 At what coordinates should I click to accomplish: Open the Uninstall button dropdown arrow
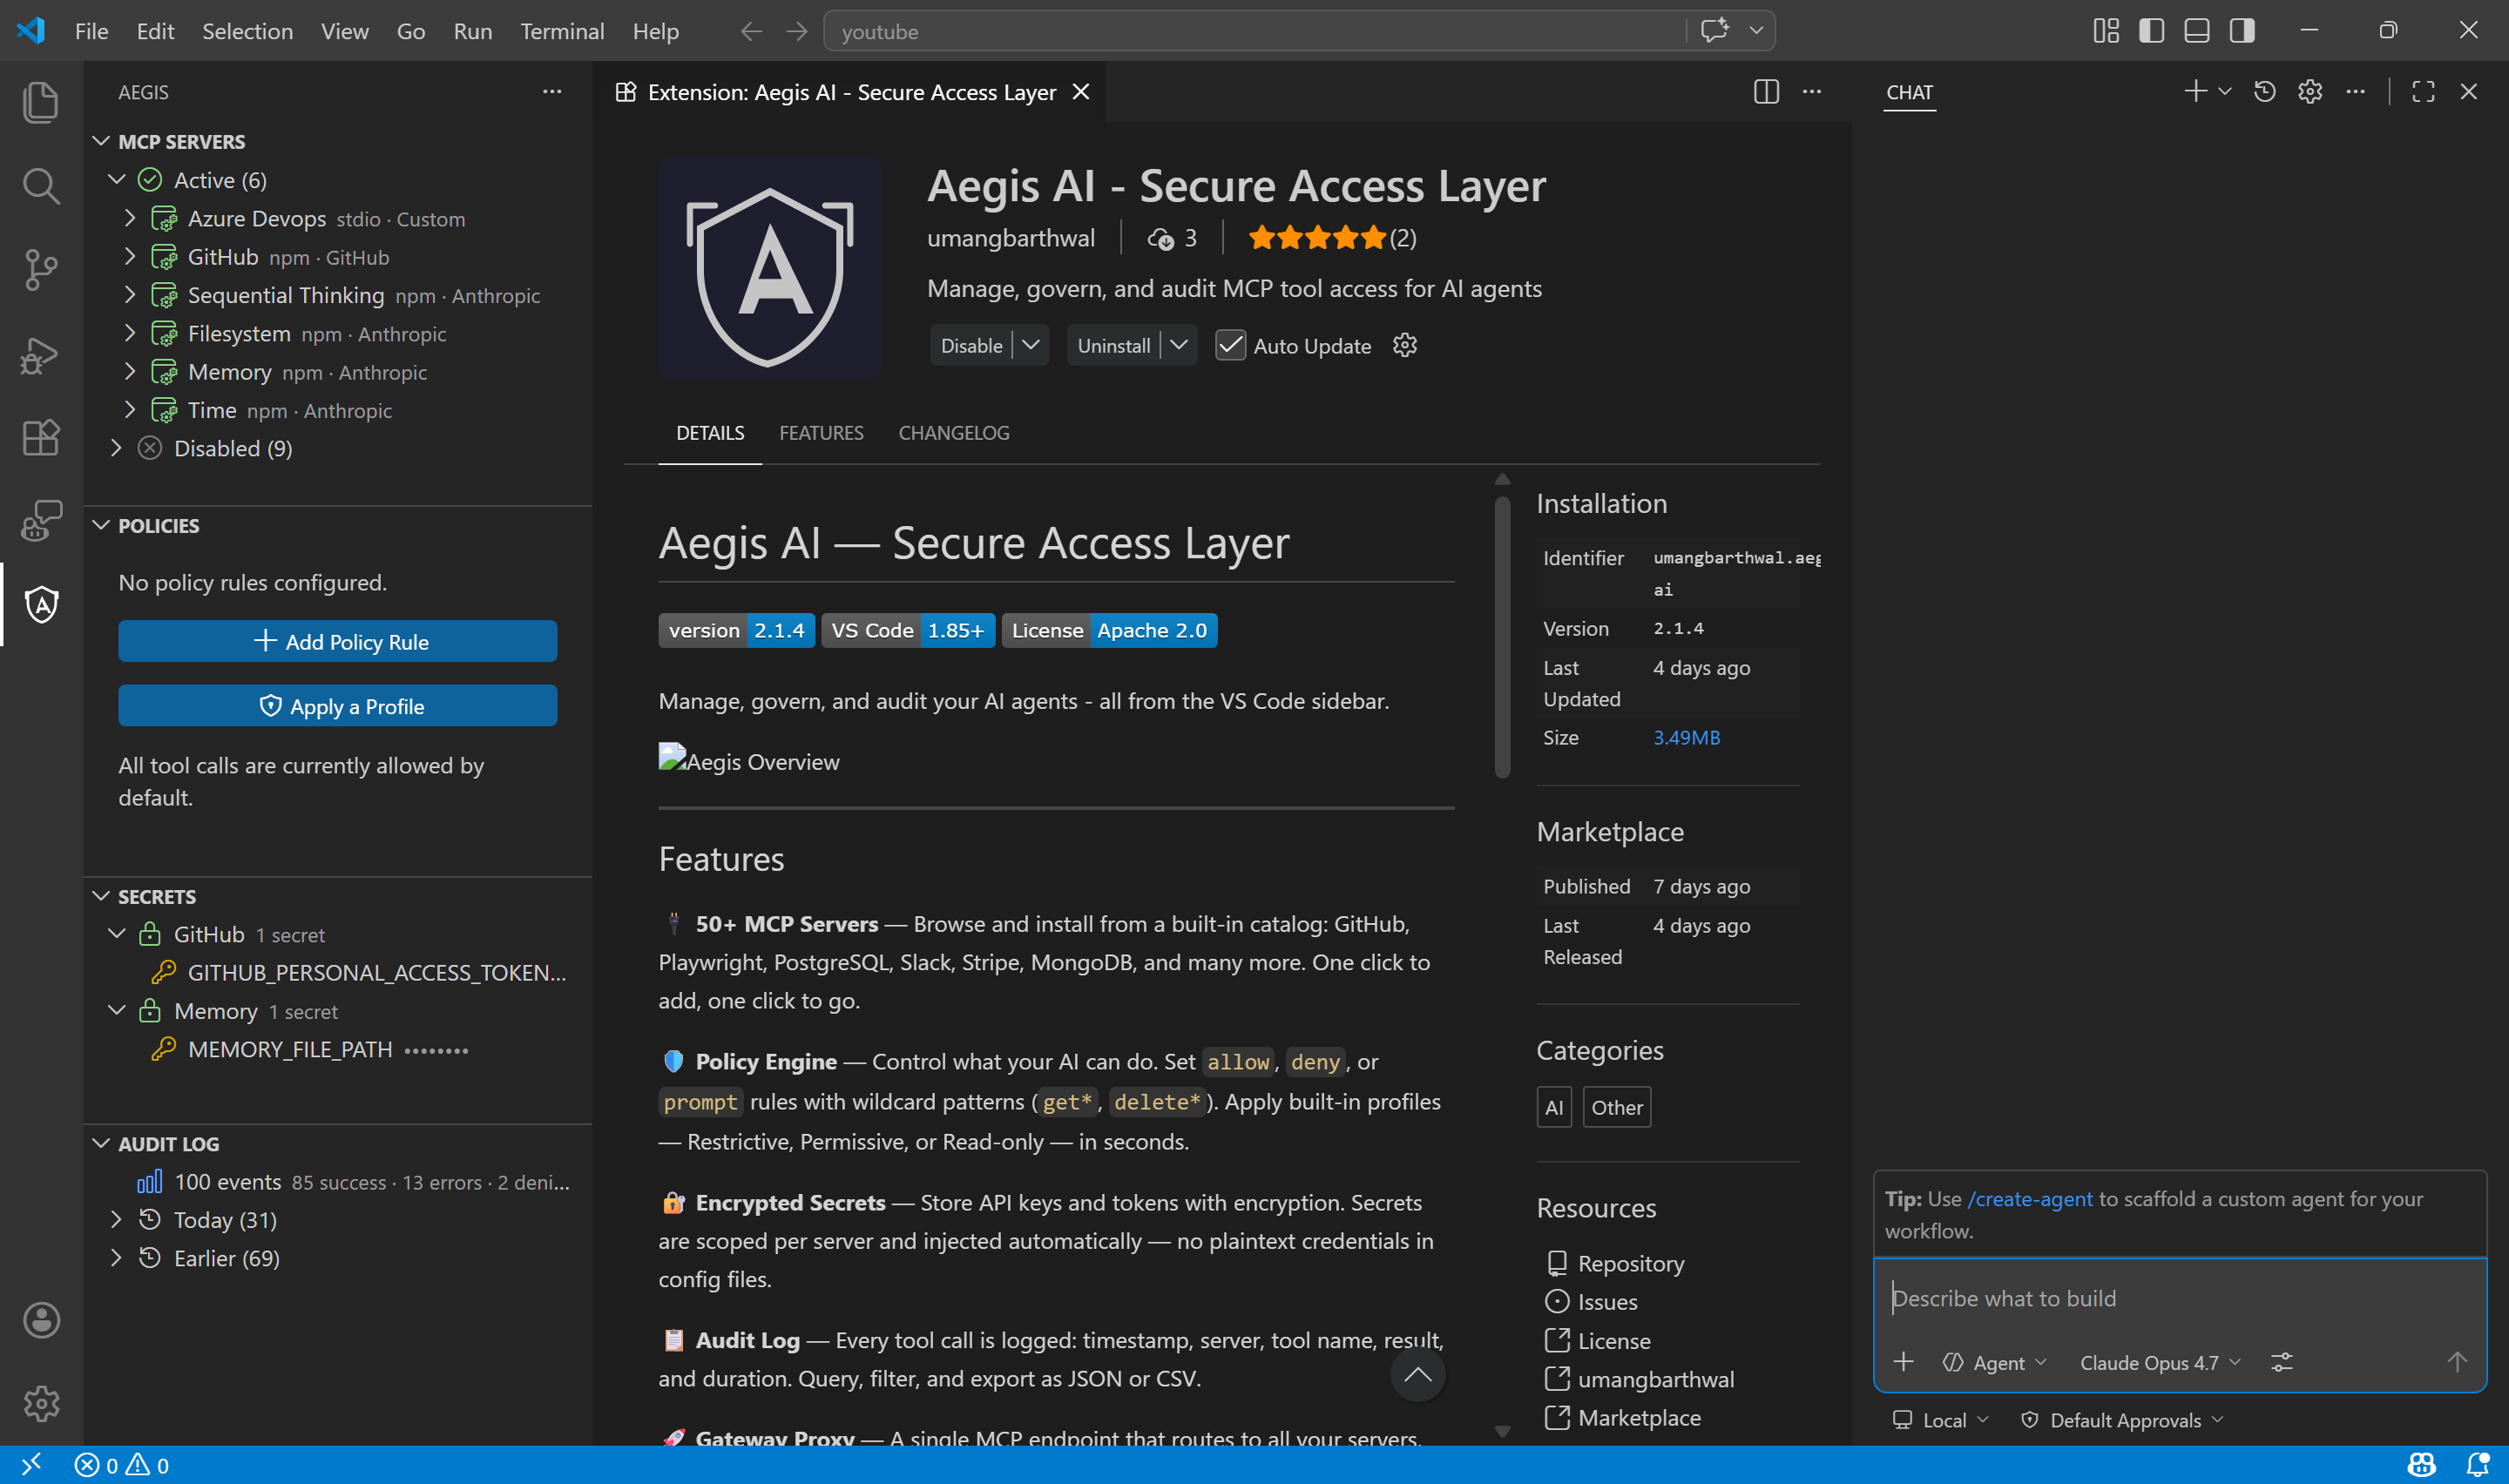pos(1180,345)
